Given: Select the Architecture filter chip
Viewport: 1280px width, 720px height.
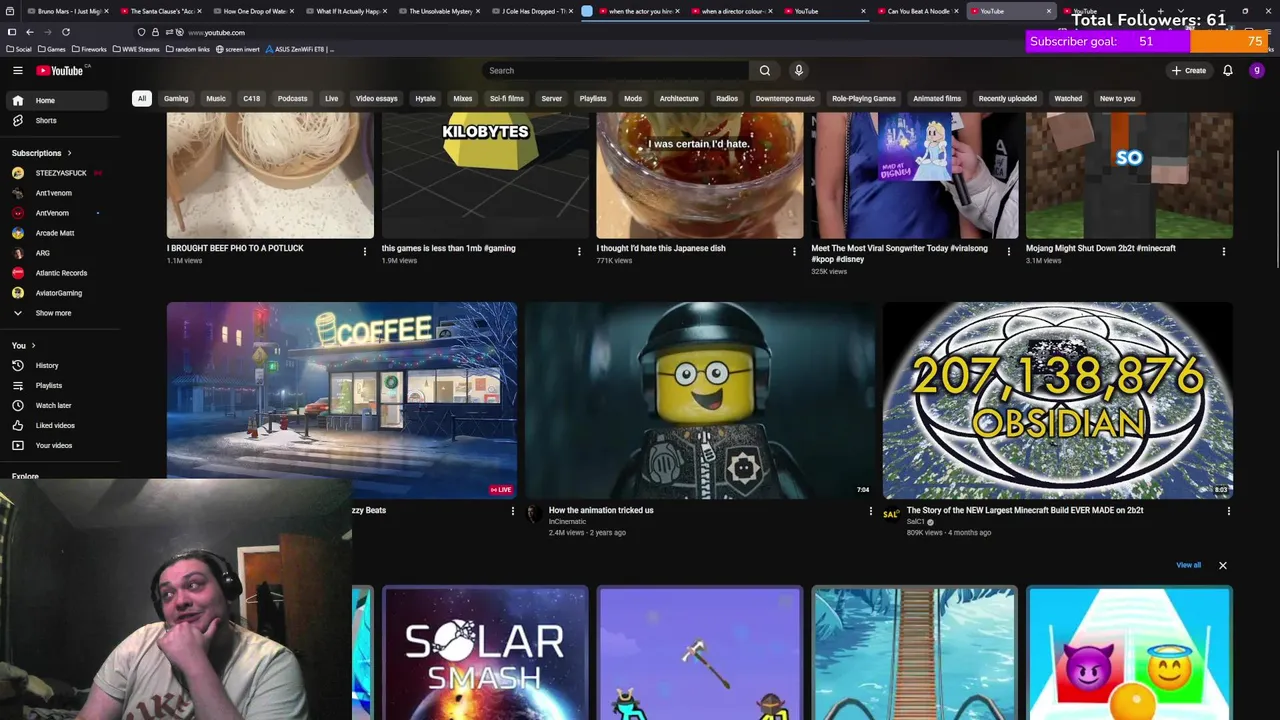Looking at the screenshot, I should 679,98.
